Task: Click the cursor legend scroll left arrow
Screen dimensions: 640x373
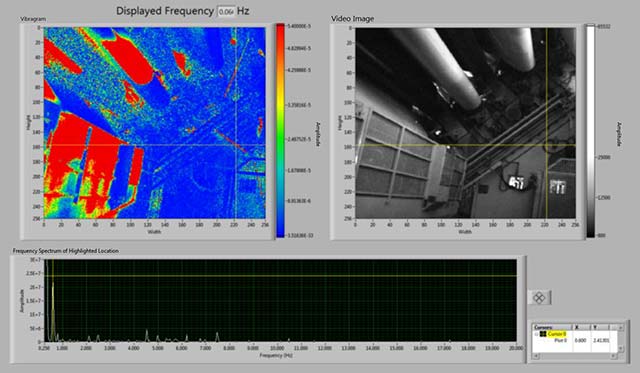Action: [536, 356]
